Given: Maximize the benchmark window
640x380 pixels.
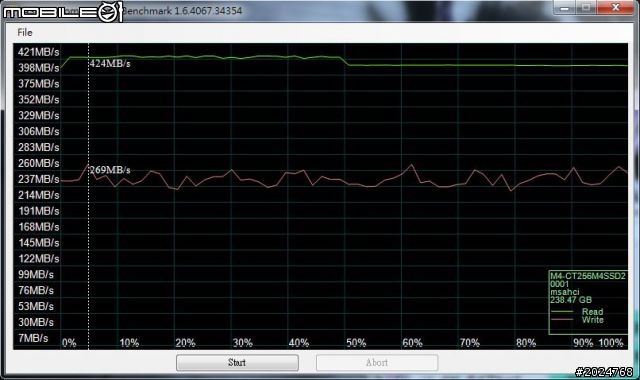Looking at the screenshot, I should pyautogui.click(x=586, y=8).
